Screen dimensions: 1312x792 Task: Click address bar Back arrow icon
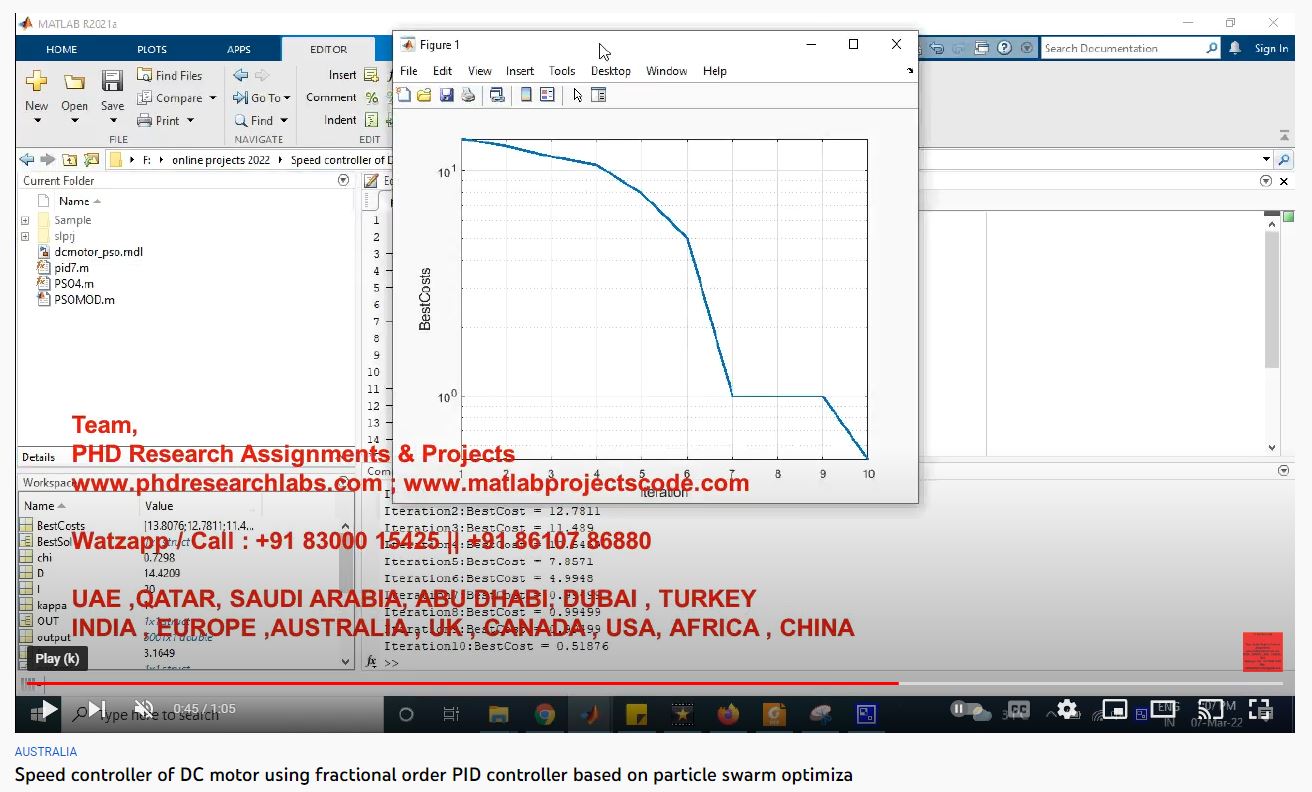point(27,160)
